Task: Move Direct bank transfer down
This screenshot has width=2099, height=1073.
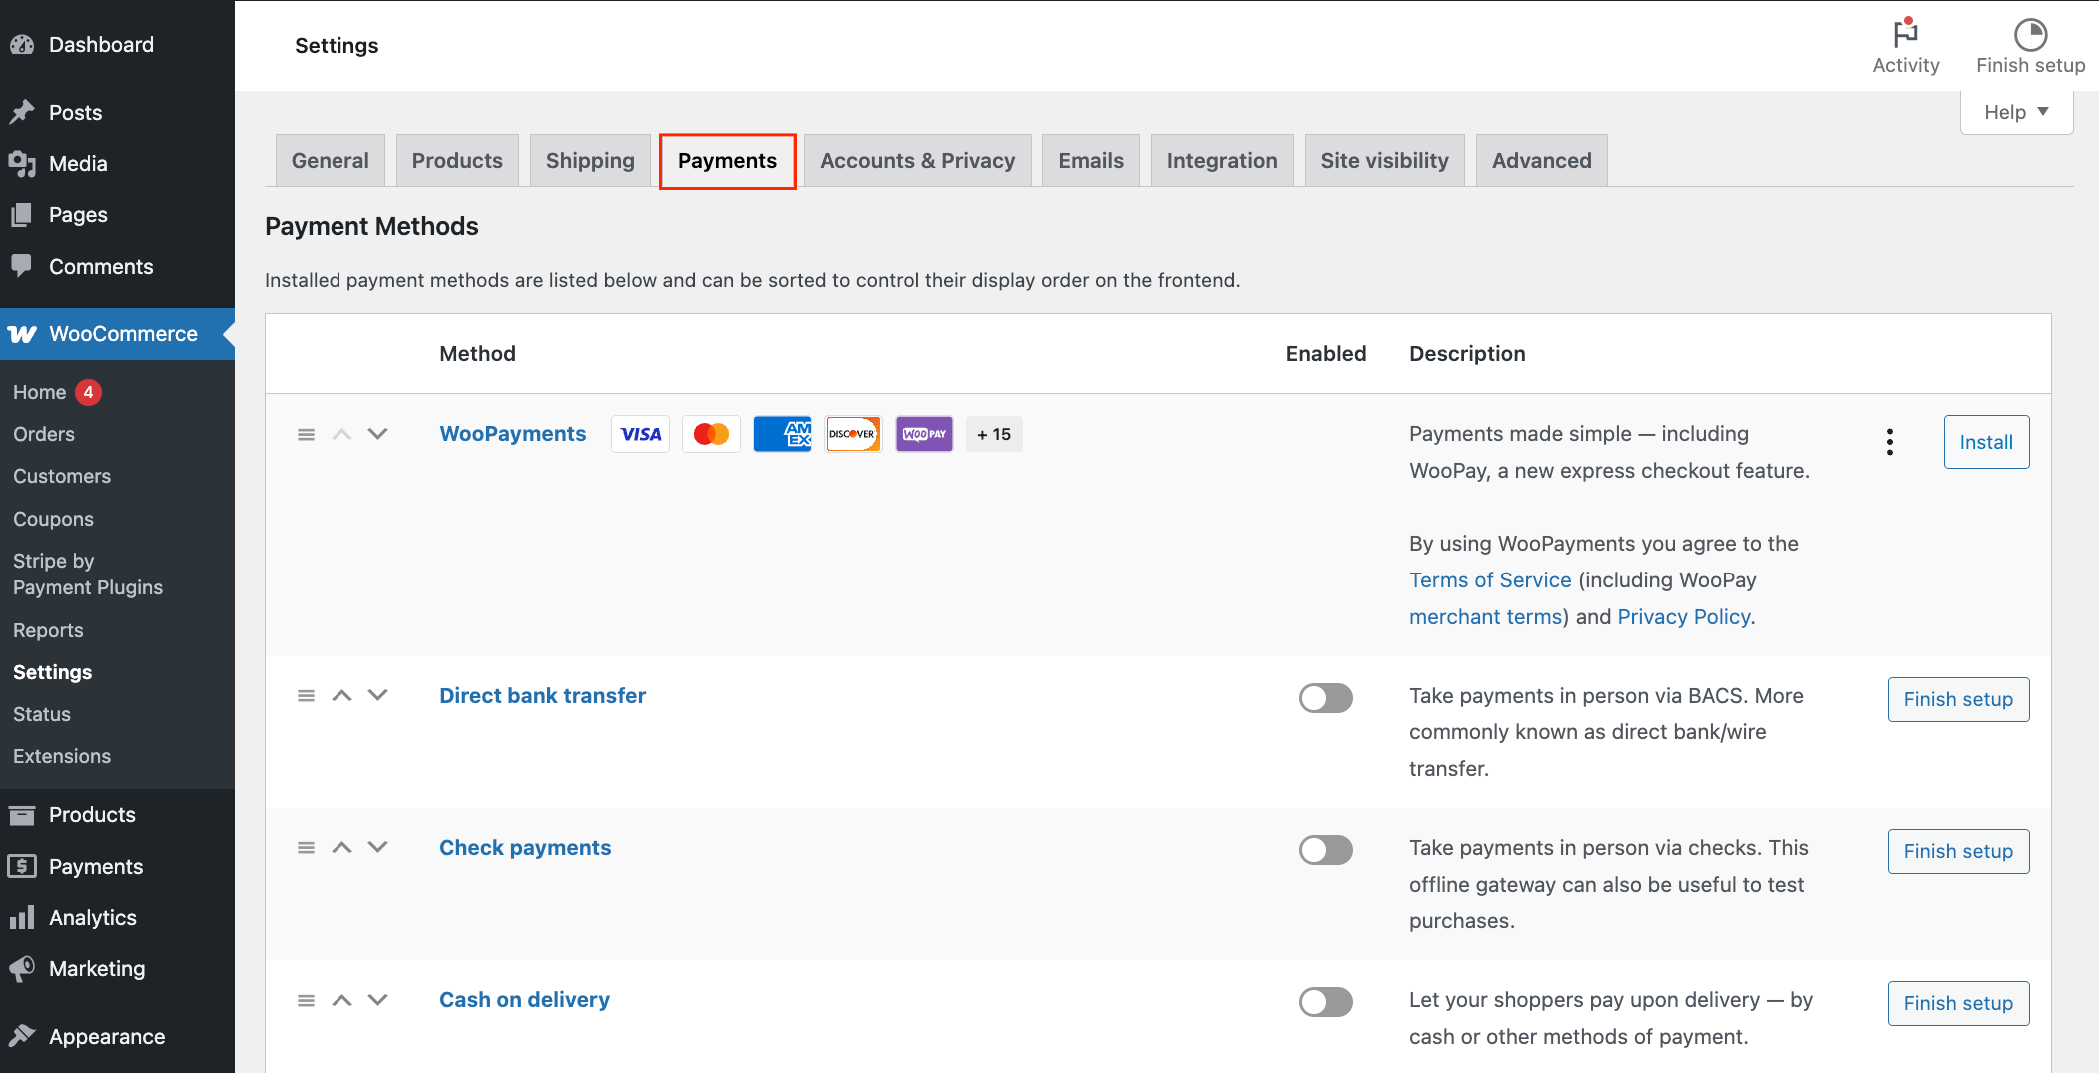Action: [x=377, y=695]
